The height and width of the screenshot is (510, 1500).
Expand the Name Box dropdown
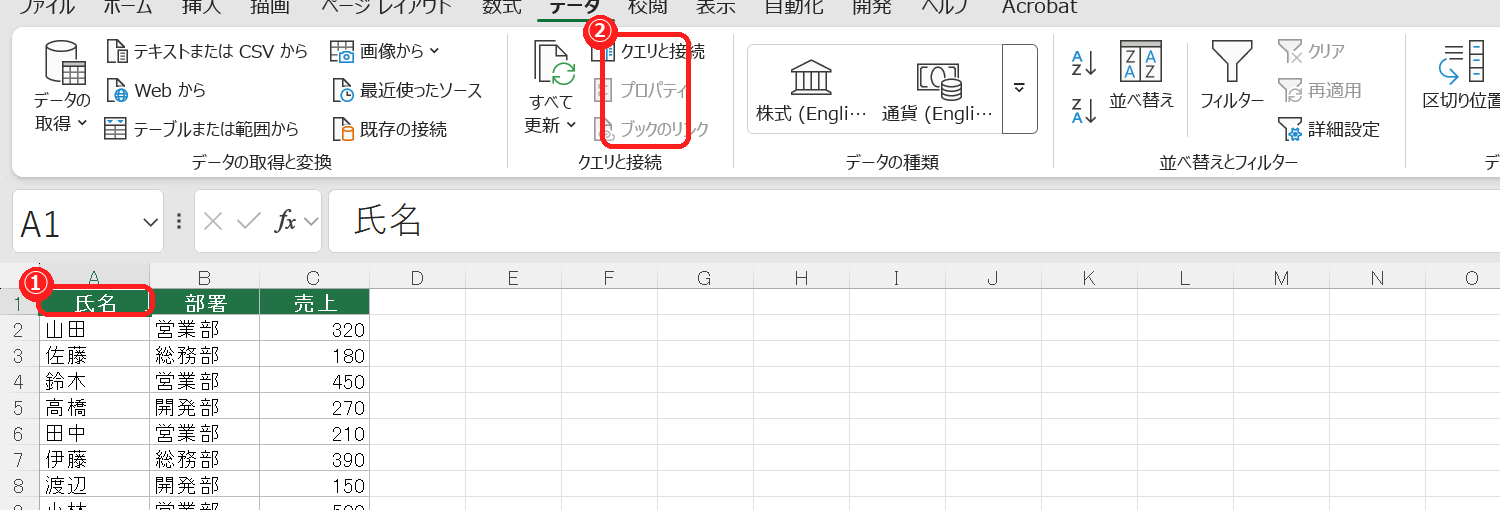tap(150, 222)
